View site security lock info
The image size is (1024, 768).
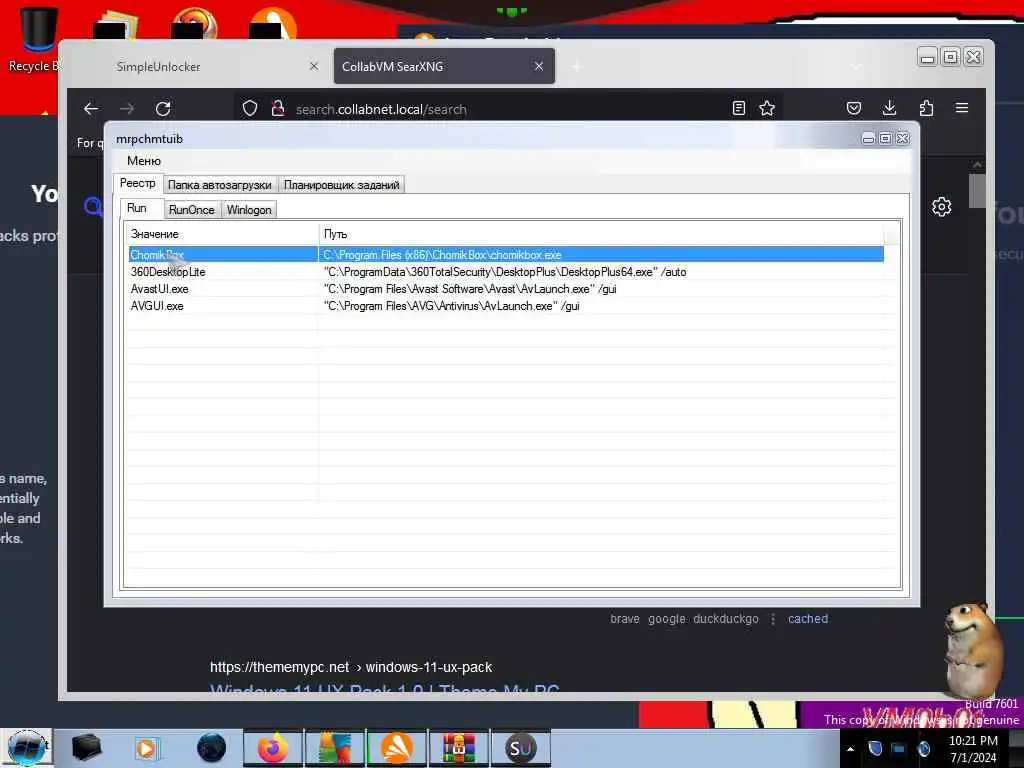tap(278, 108)
